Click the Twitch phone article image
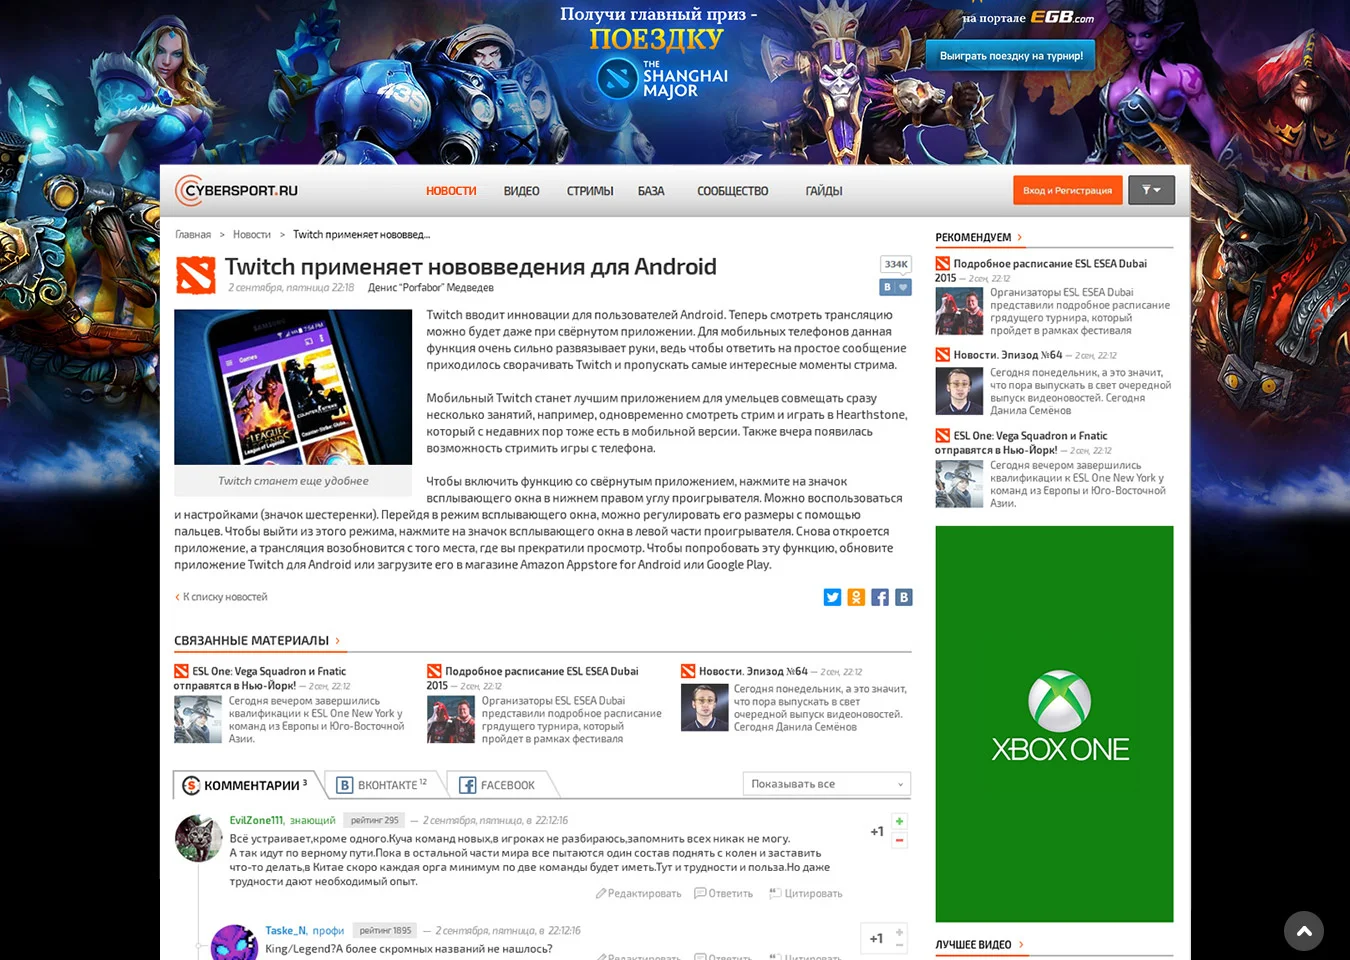1350x960 pixels. 293,387
